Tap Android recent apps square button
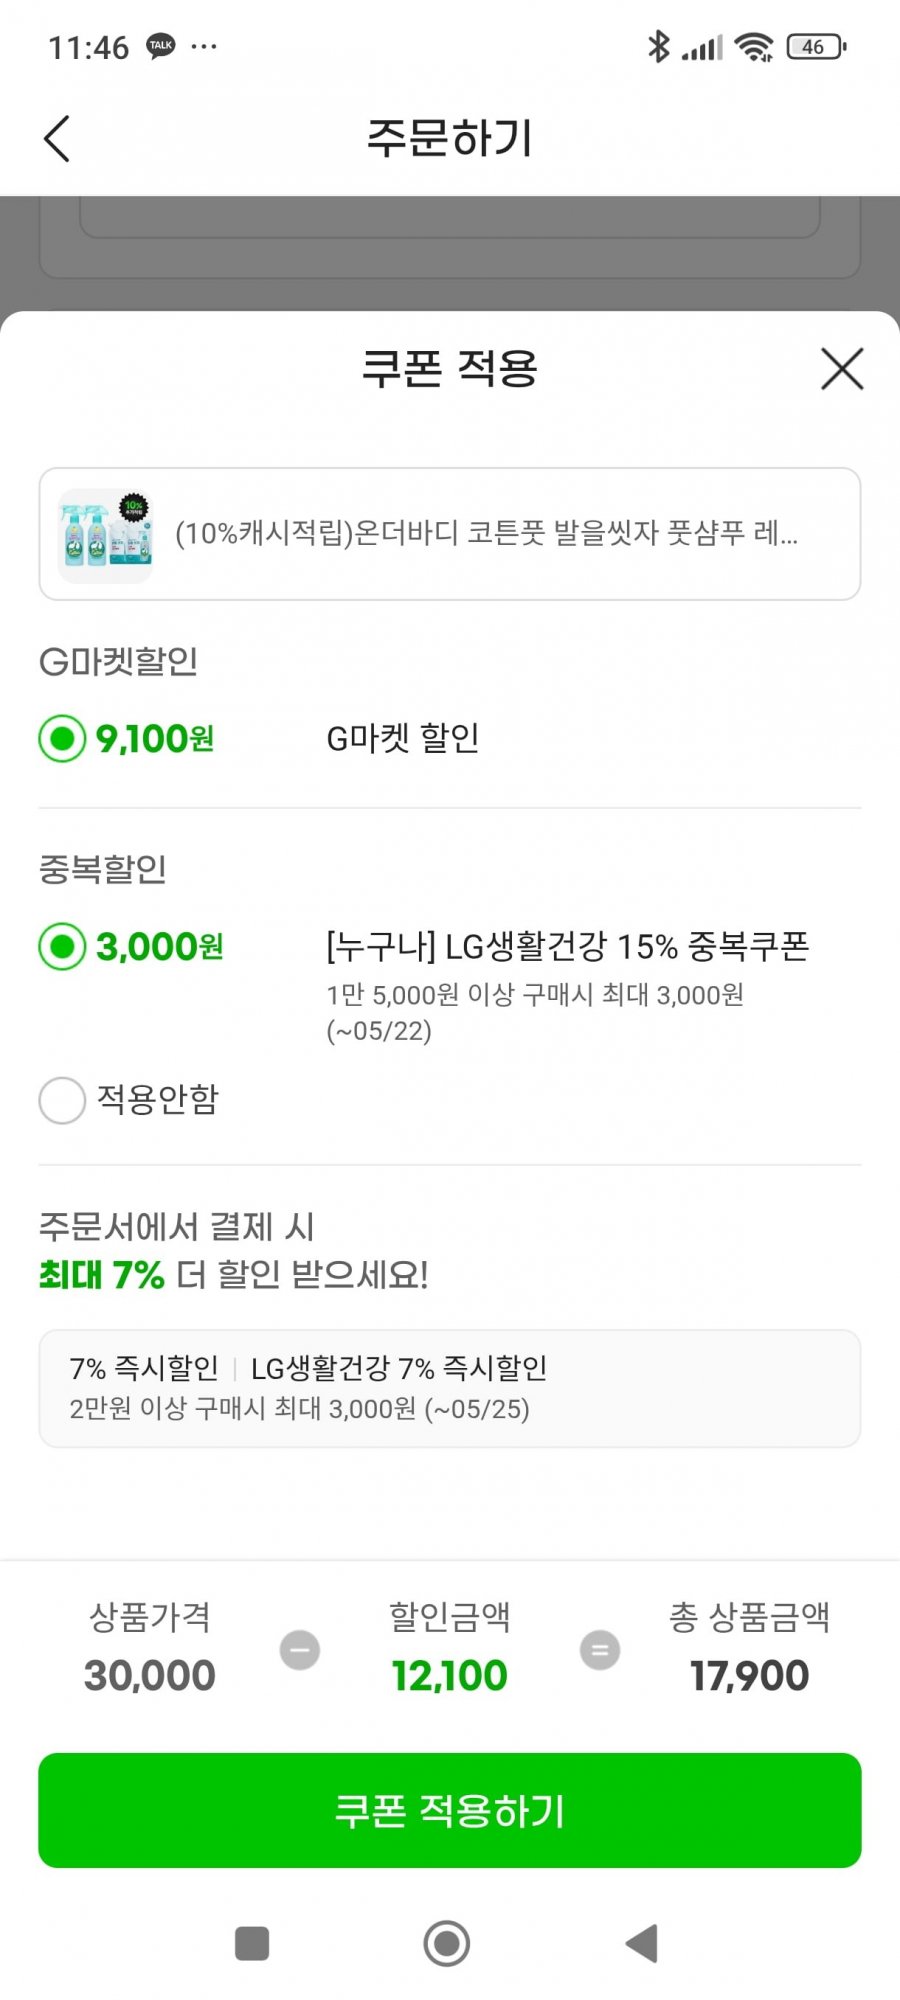This screenshot has width=900, height=2000. click(252, 1943)
